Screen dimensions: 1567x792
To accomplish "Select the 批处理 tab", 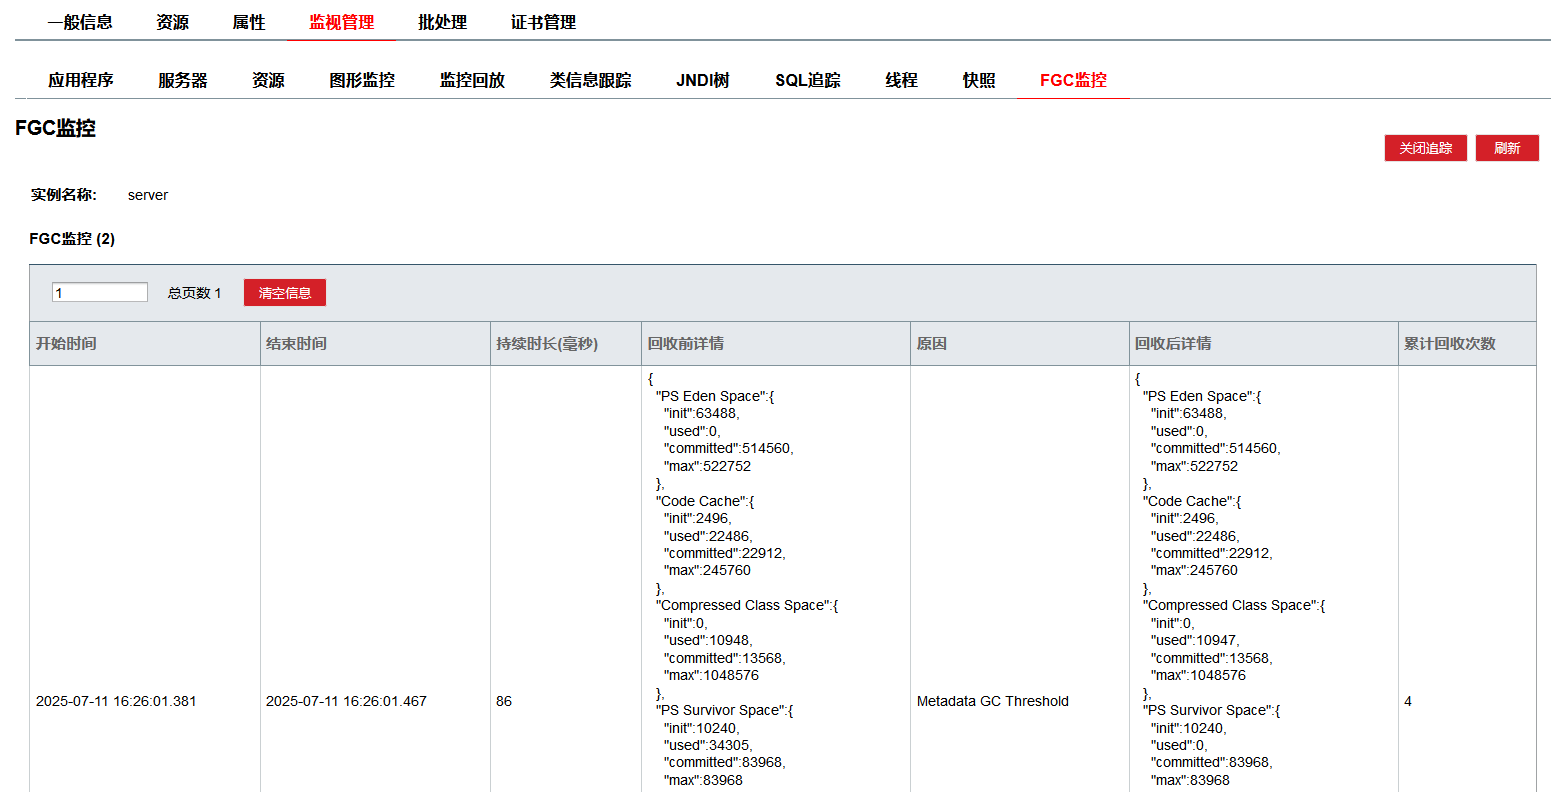I will tap(442, 22).
